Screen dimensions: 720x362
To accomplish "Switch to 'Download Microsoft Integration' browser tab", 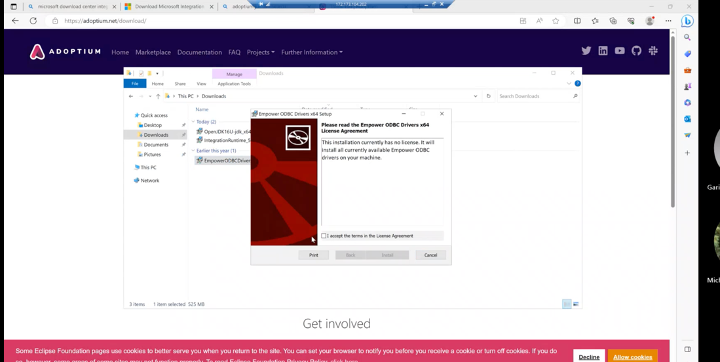I will tap(168, 6).
